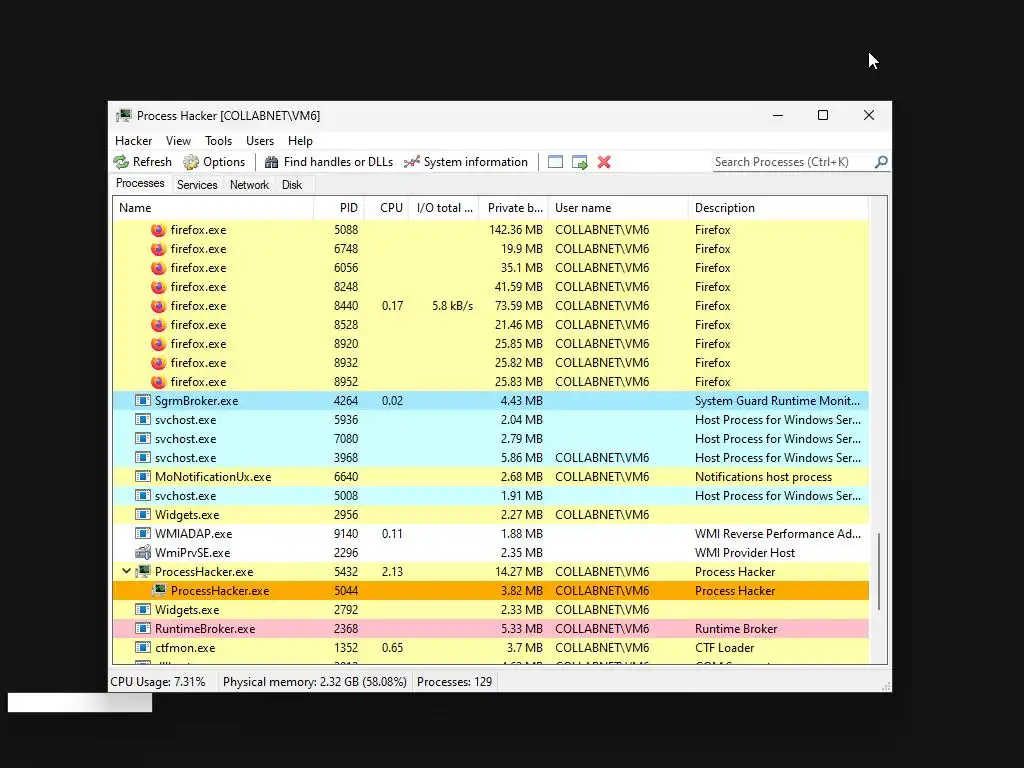Sort by User name column header
The width and height of the screenshot is (1024, 768).
(x=618, y=208)
